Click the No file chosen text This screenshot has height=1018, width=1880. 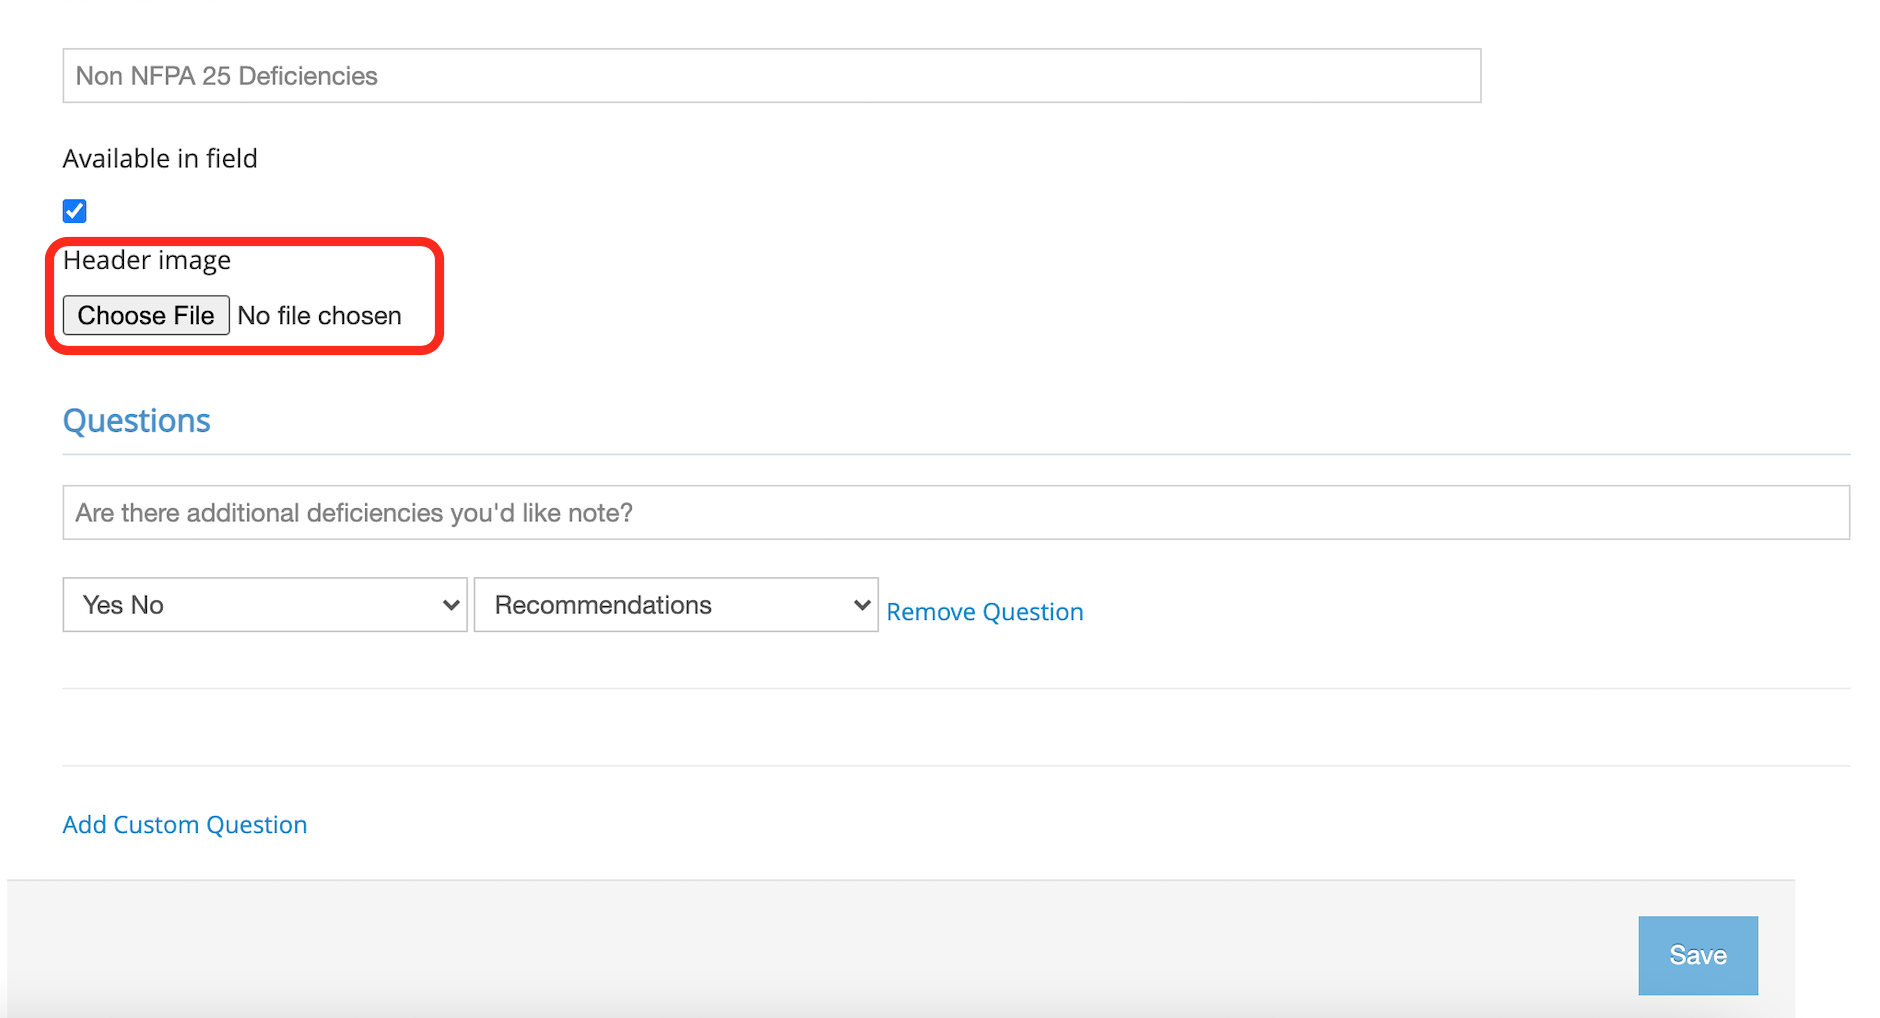(319, 316)
